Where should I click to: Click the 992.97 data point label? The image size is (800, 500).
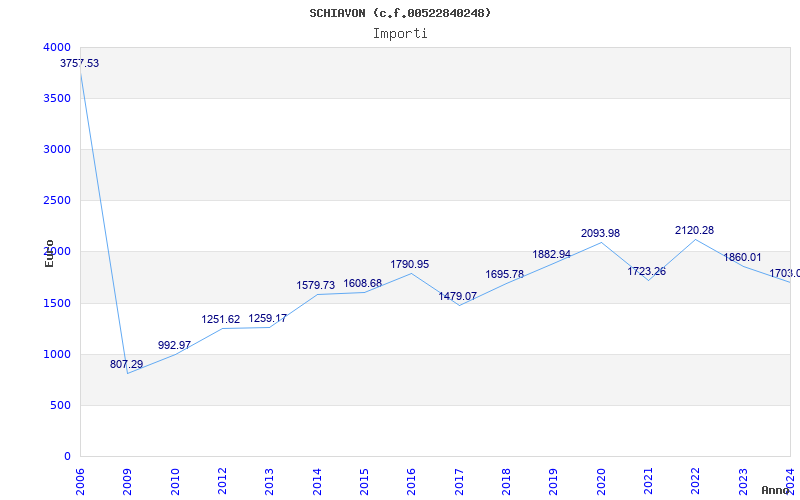(174, 345)
